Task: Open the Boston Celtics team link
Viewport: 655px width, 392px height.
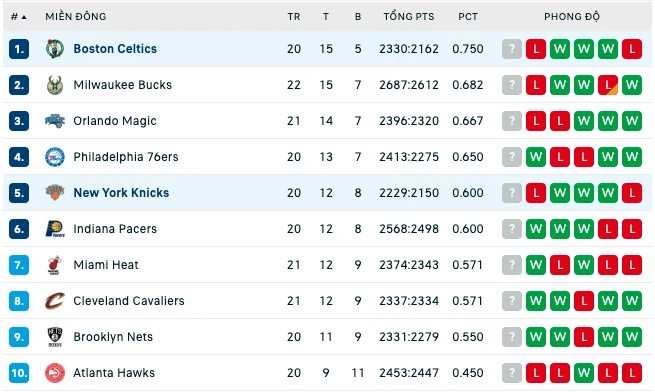Action: [x=115, y=49]
